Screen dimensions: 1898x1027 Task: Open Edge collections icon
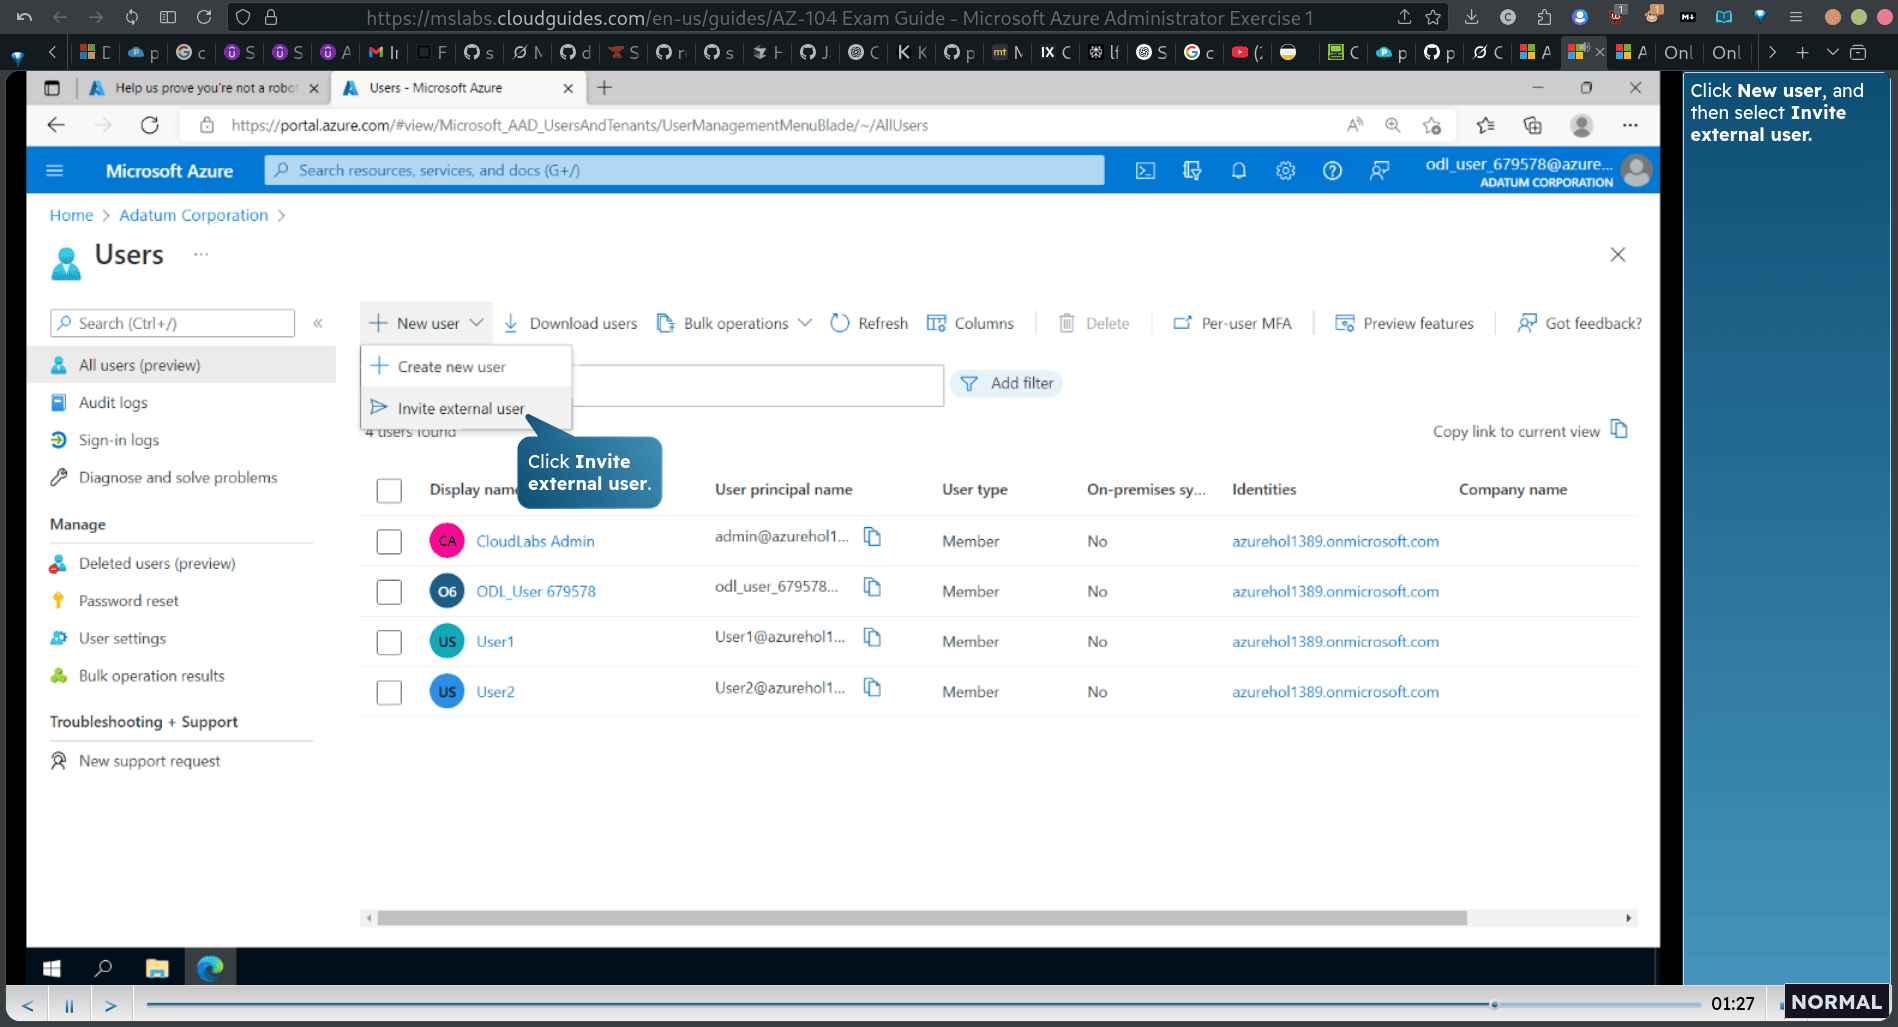tap(1532, 125)
